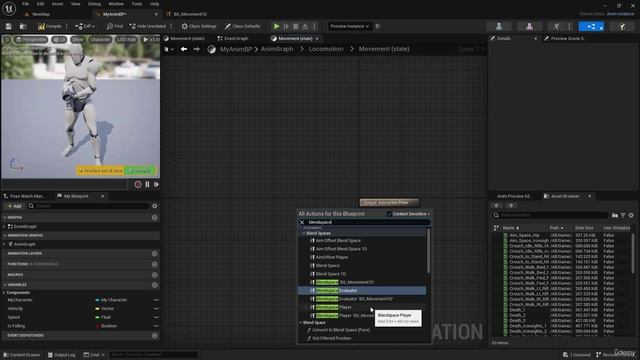Open the Diff dropdown
The width and height of the screenshot is (640, 360).
coord(85,26)
